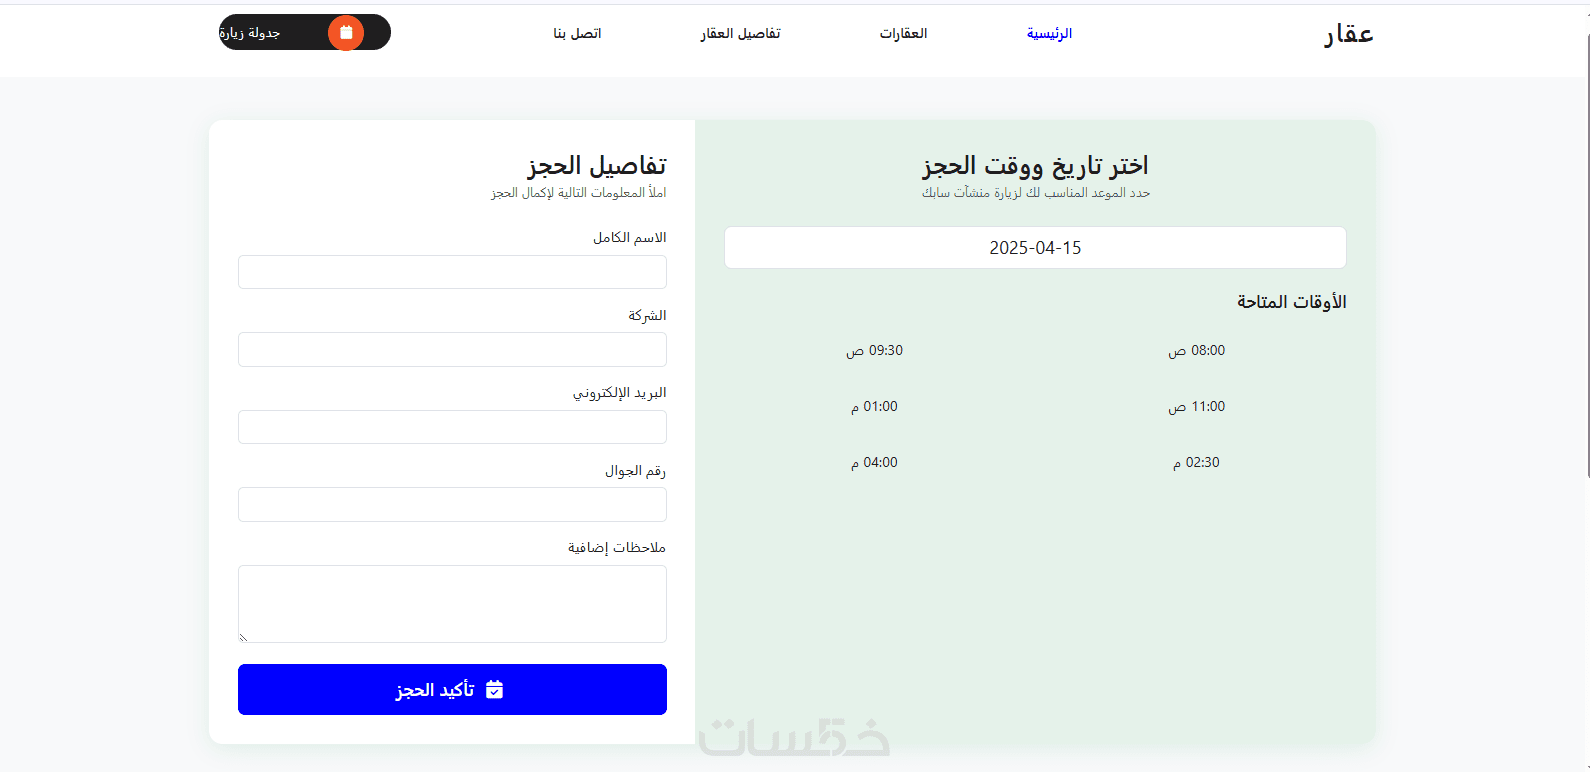
Task: Select the 09:30 ص time slot
Action: pyautogui.click(x=874, y=350)
